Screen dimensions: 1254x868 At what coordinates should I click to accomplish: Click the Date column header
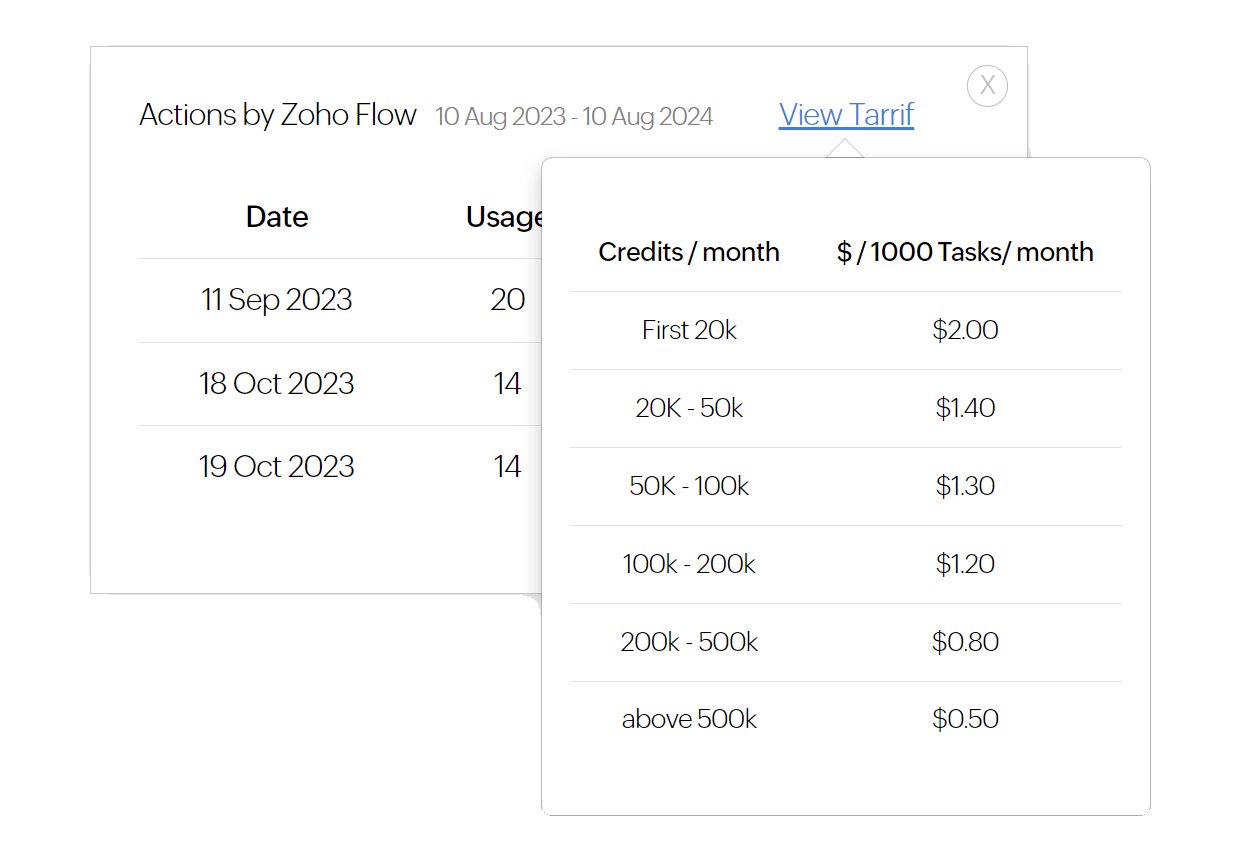277,217
